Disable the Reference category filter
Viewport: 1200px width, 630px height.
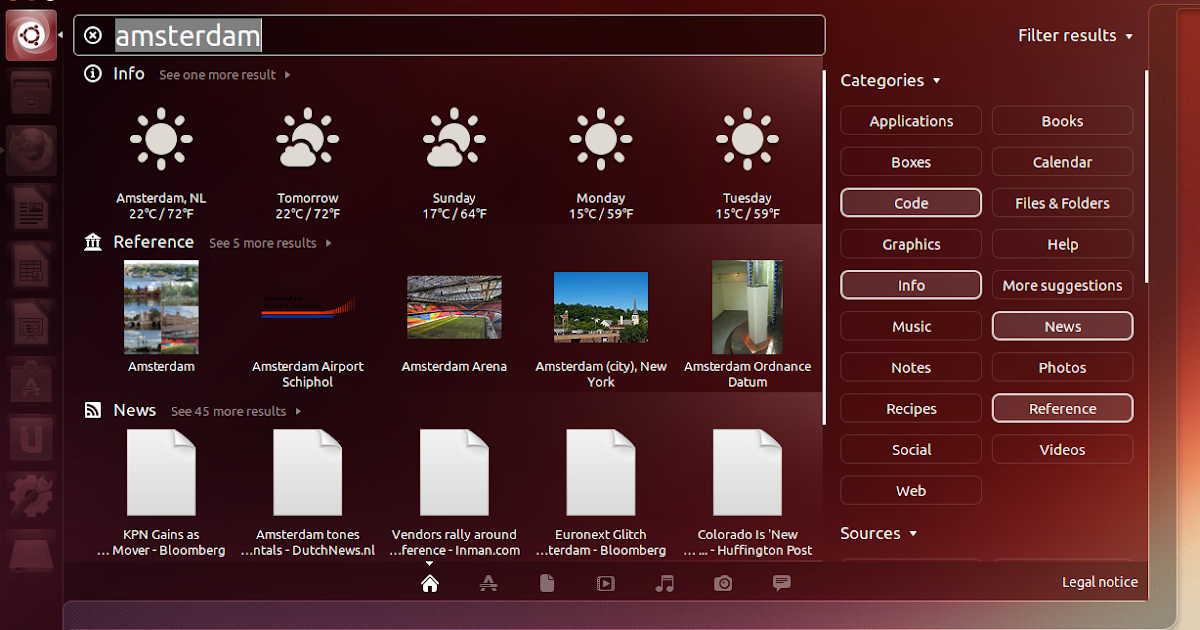coord(1062,408)
